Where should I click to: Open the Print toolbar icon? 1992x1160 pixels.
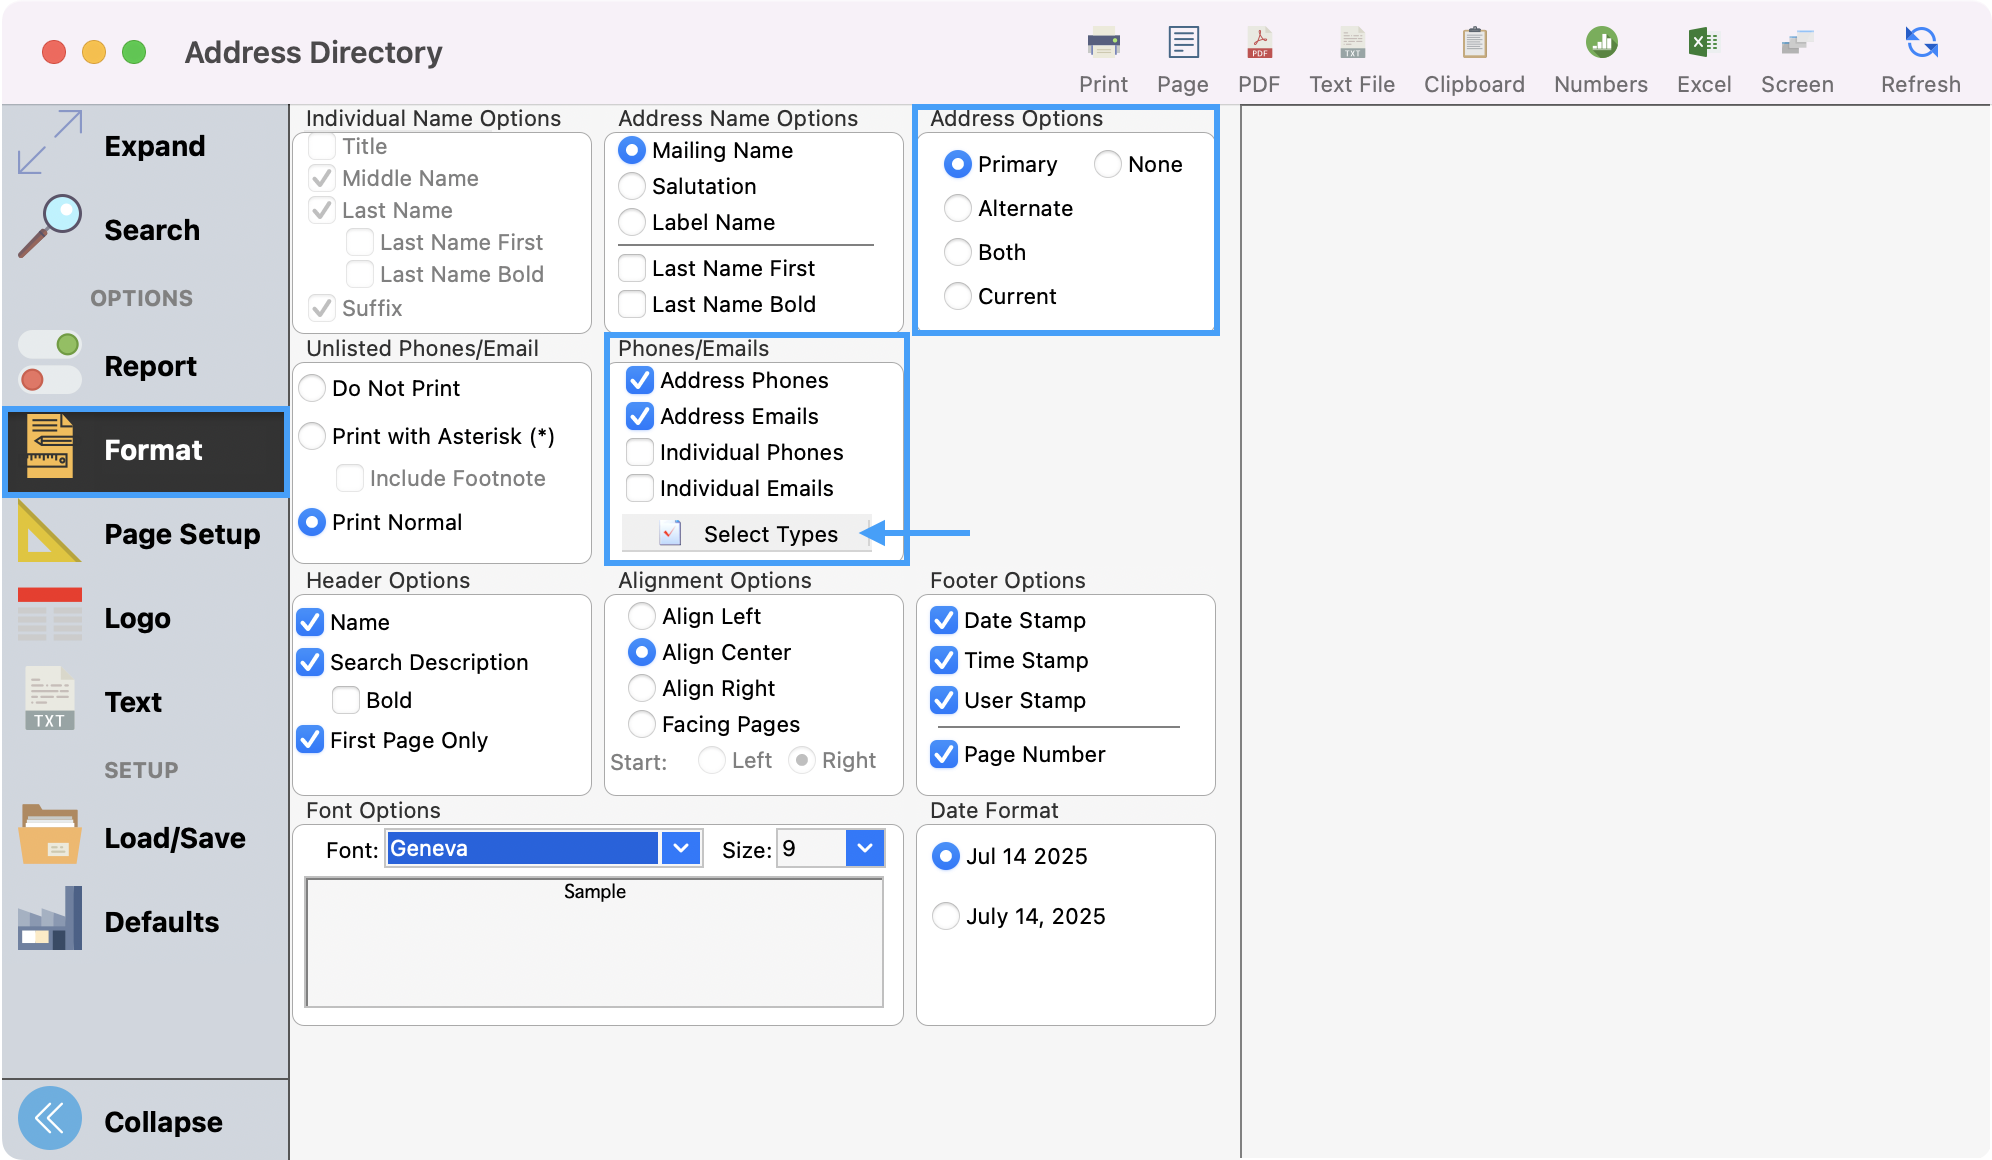(x=1103, y=55)
